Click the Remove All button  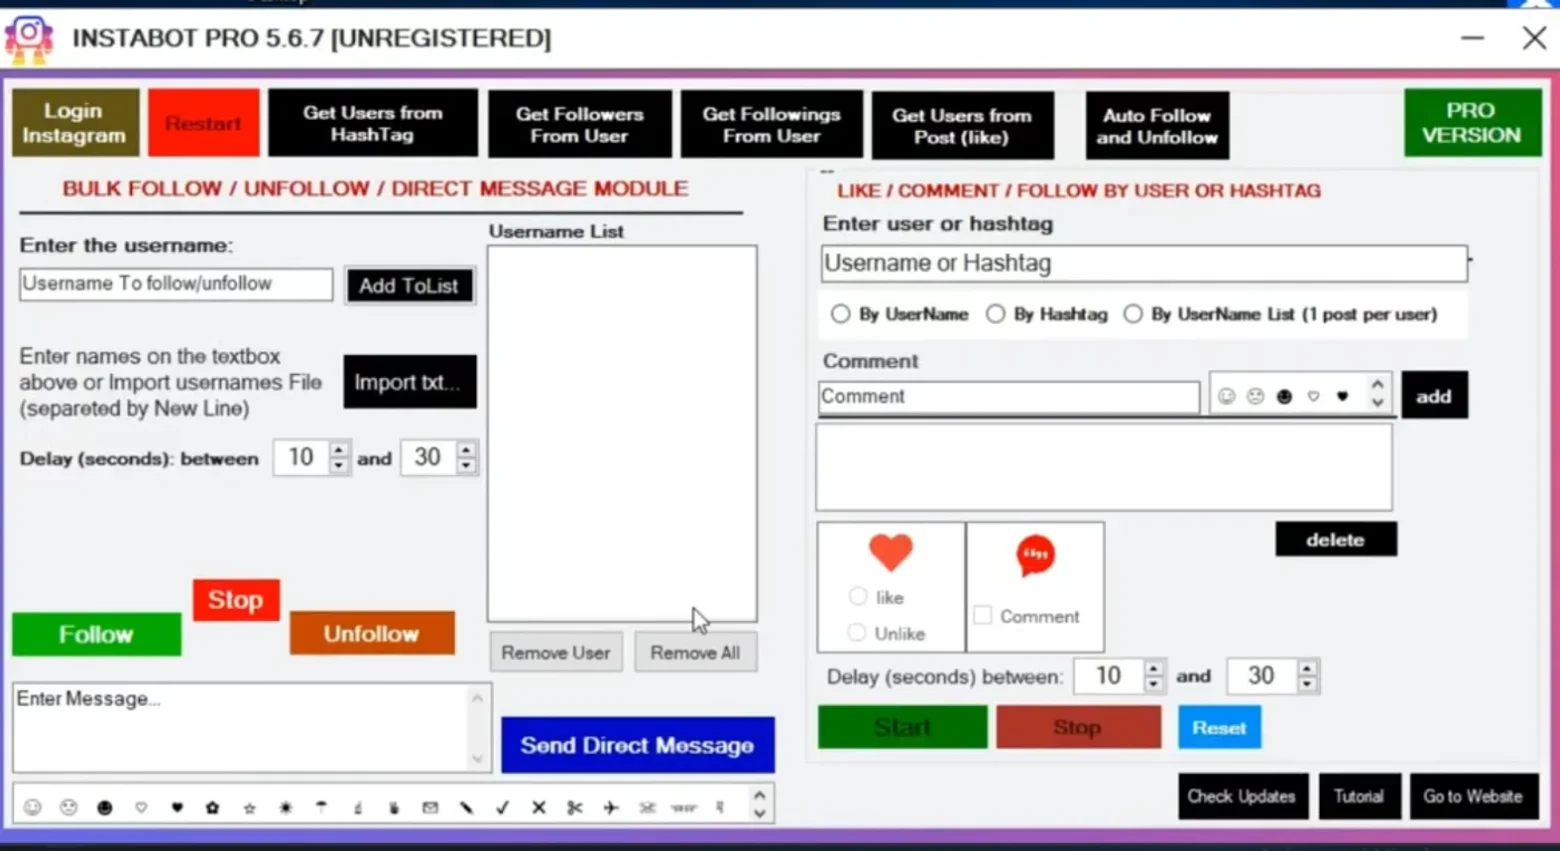click(x=695, y=652)
